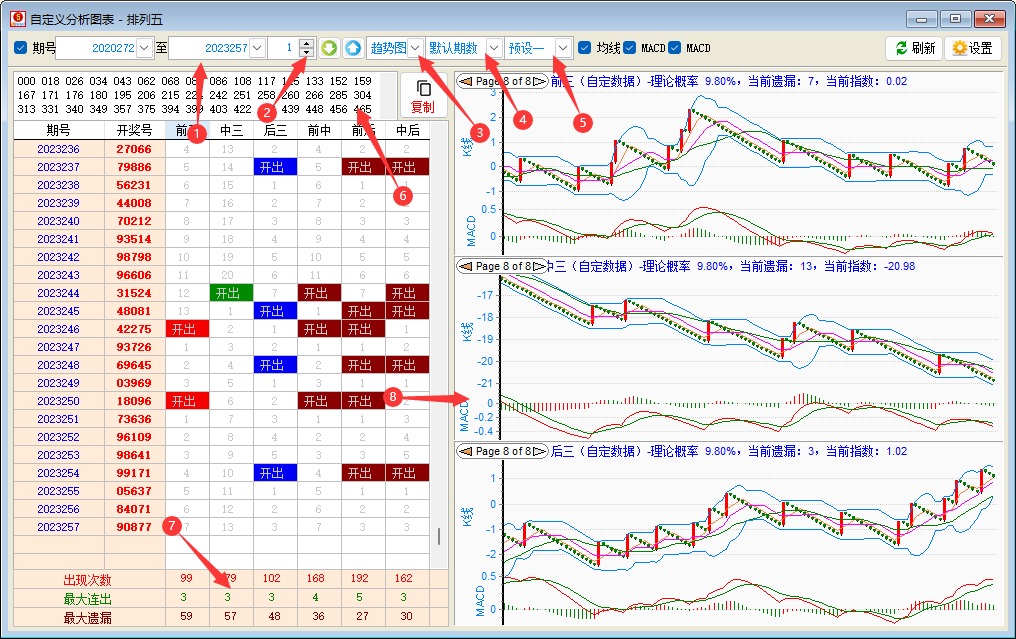Image resolution: width=1016 pixels, height=639 pixels.
Task: Click the green down-arrow period button
Action: coord(329,48)
